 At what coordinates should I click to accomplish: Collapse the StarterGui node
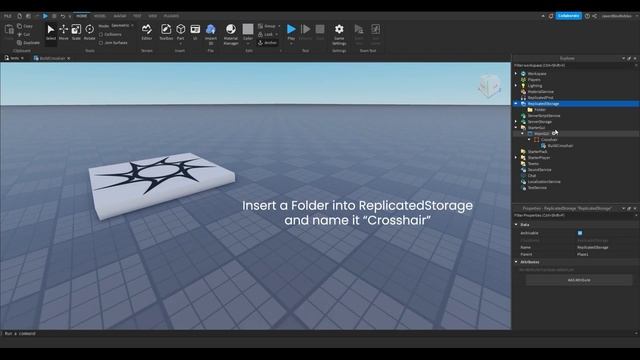(x=516, y=128)
